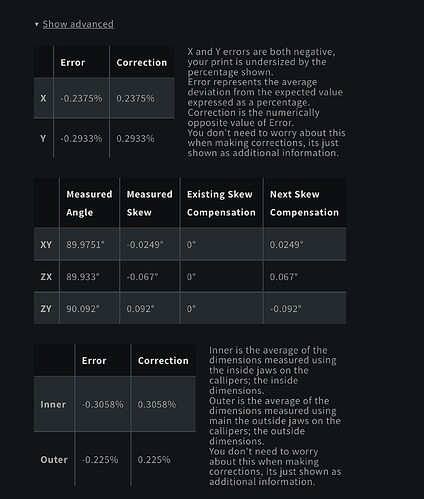Select the Inner error value -0.3058%

[103, 404]
